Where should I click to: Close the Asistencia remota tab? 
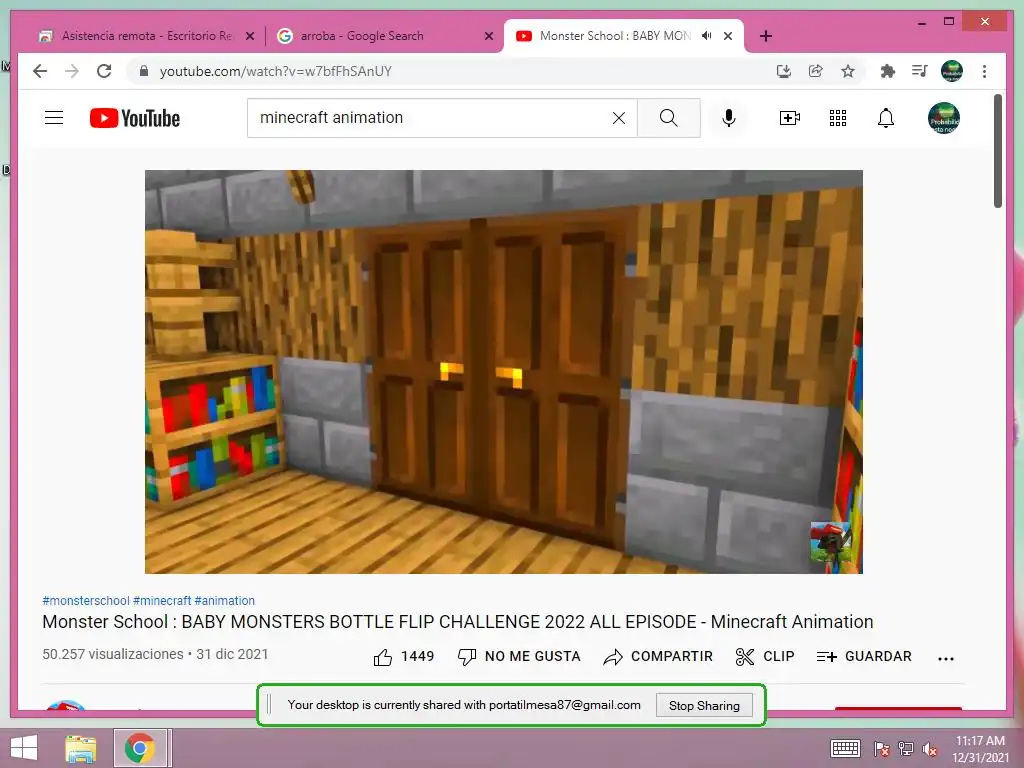tap(249, 36)
